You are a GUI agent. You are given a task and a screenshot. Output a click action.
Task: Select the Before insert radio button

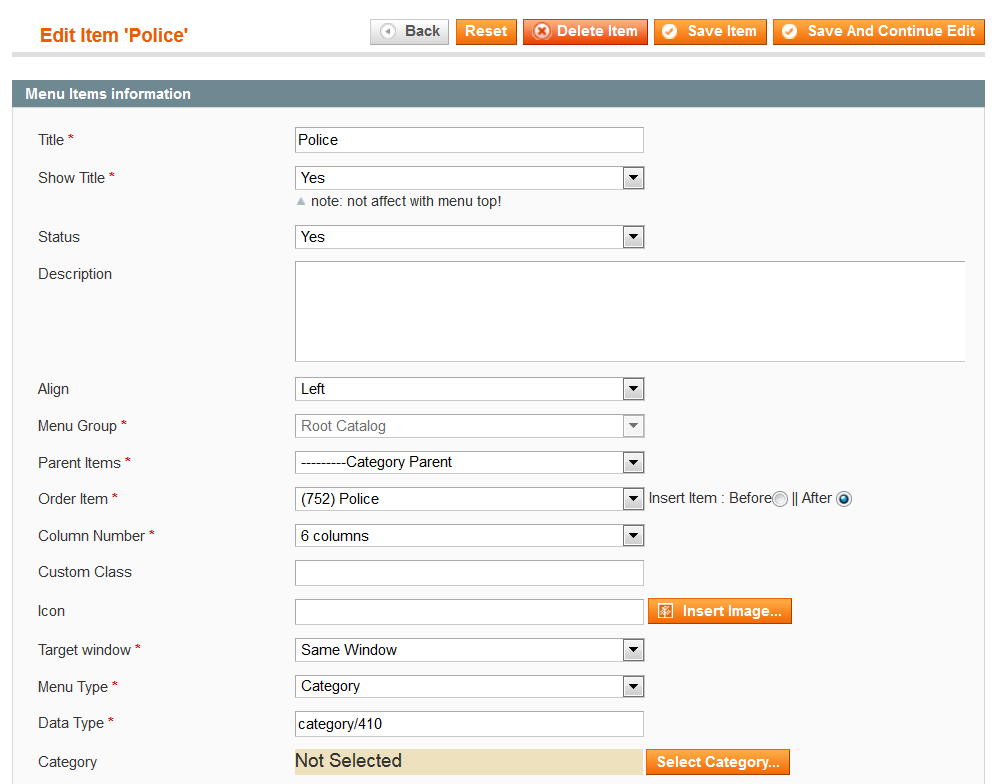point(780,500)
